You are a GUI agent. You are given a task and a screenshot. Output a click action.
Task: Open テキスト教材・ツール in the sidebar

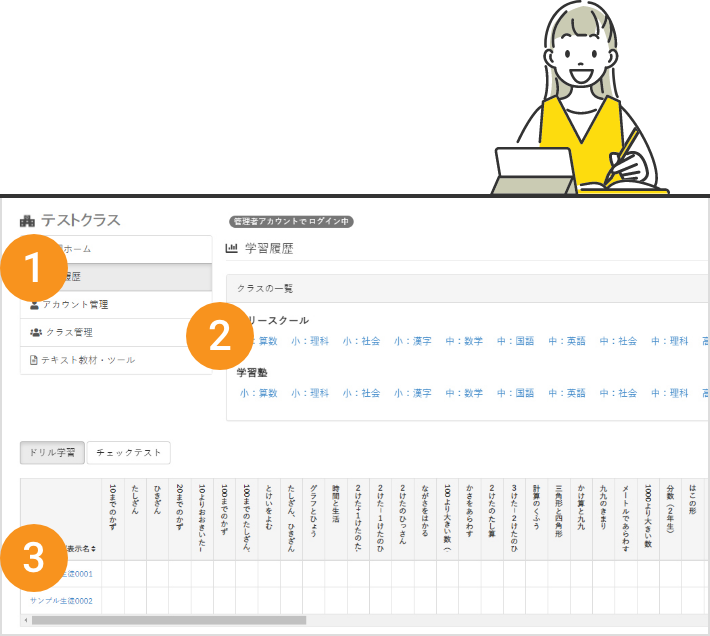tap(88, 360)
